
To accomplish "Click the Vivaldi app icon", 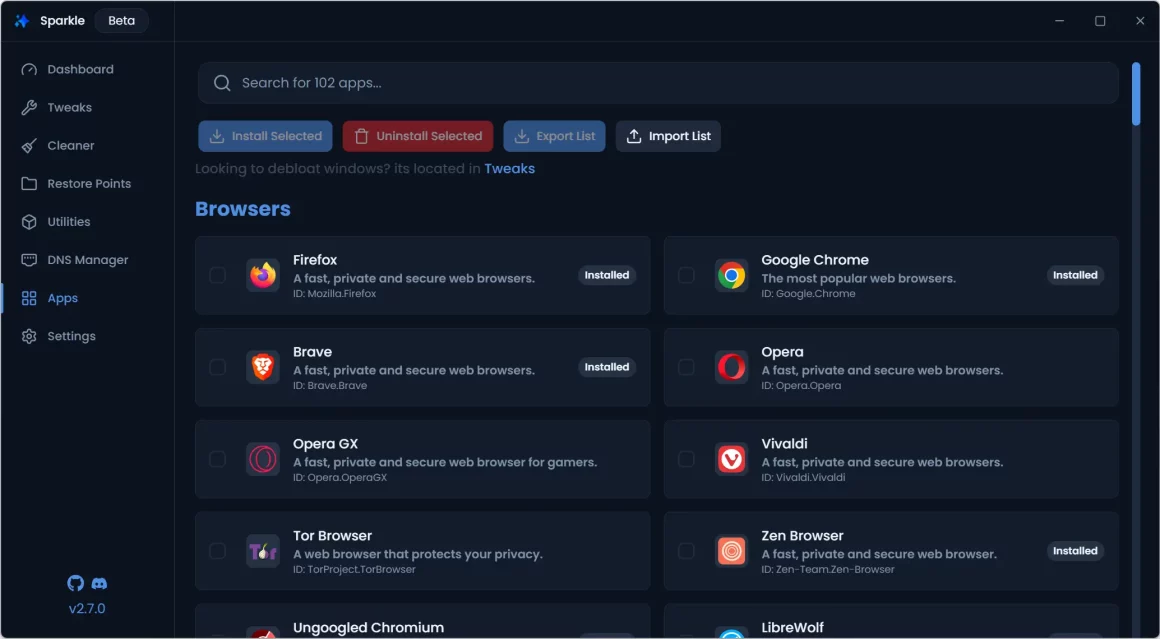I will click(731, 459).
